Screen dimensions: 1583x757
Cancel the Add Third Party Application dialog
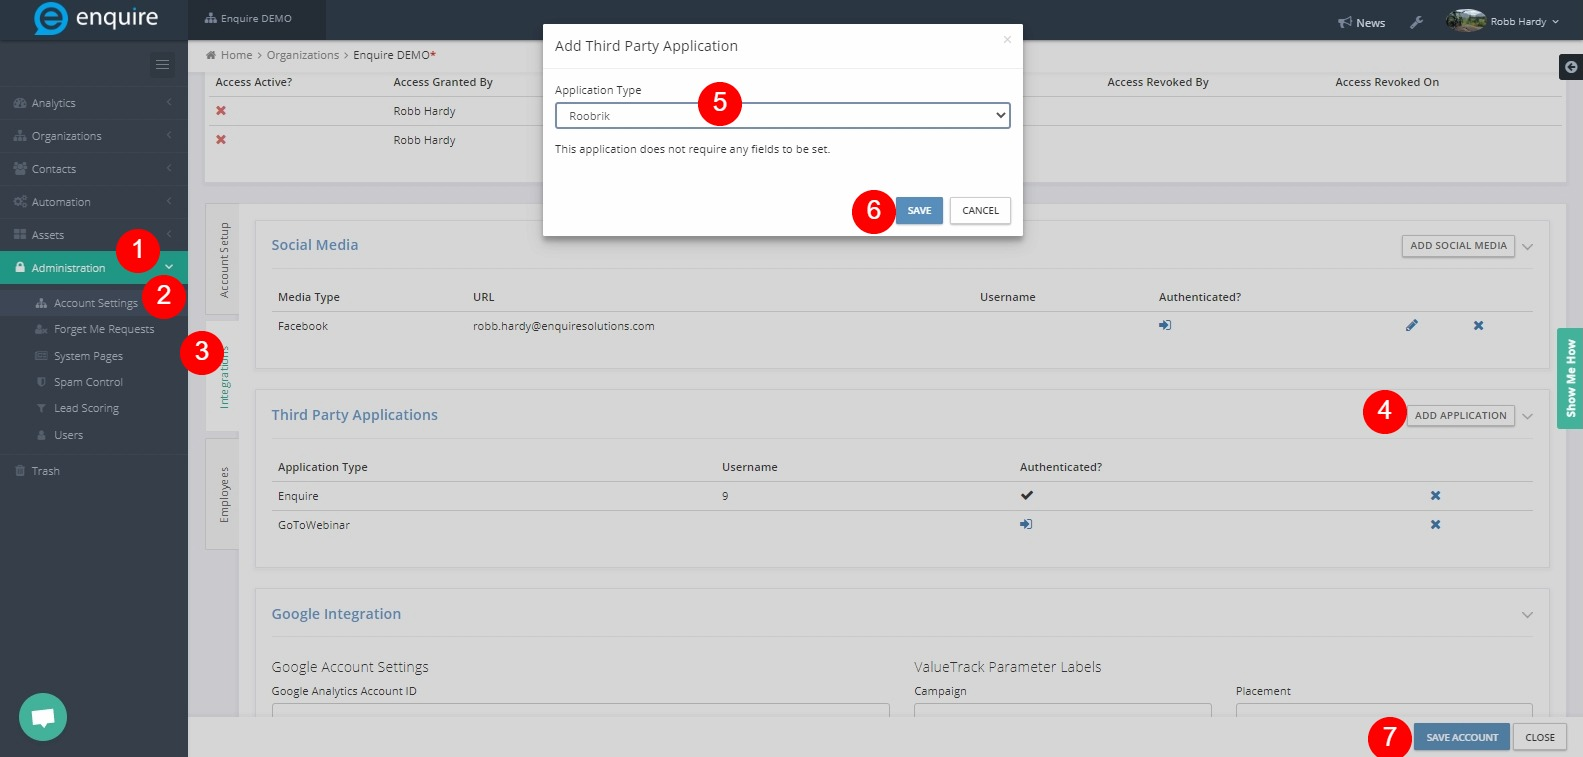pyautogui.click(x=980, y=210)
